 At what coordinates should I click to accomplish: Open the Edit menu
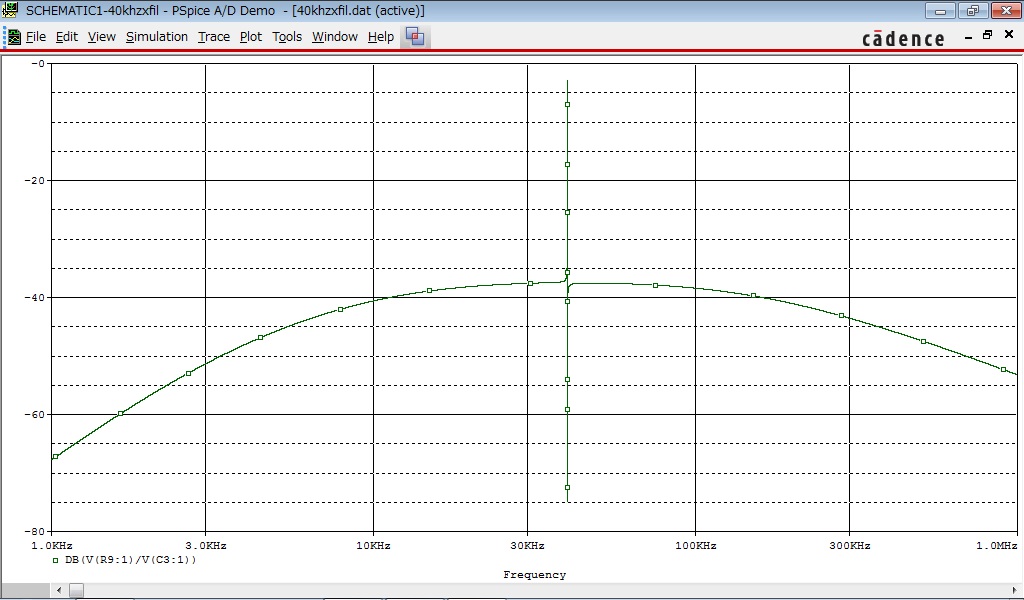point(66,37)
